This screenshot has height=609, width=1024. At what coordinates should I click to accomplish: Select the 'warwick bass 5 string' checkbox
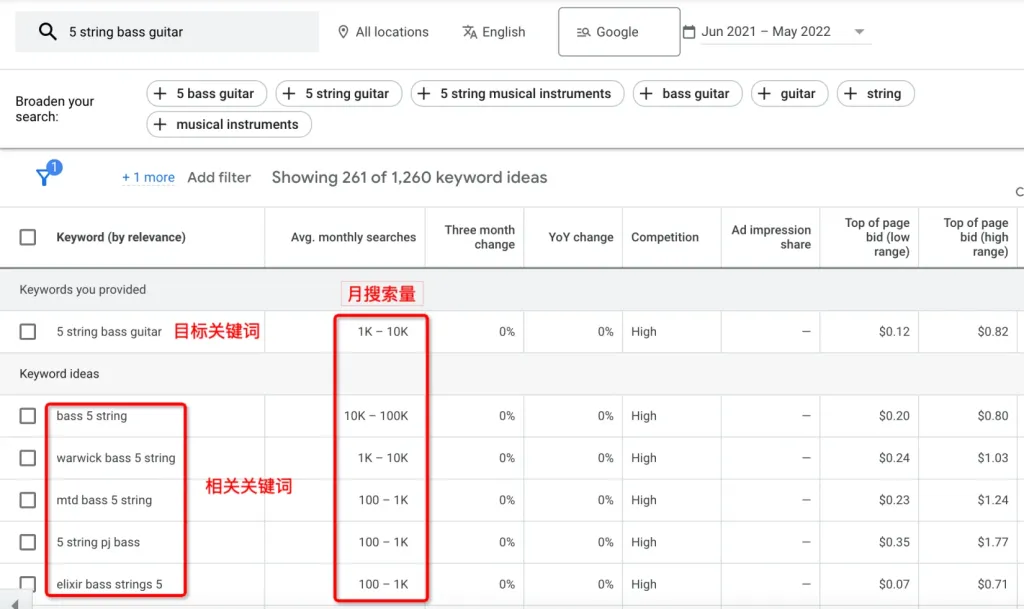coord(28,458)
